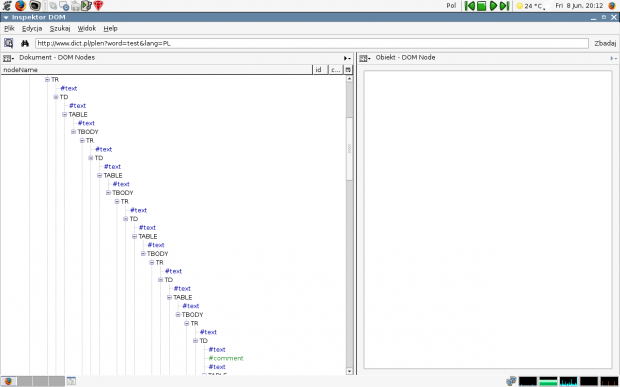
Task: Open the window menu arrow beside the Inspektor DOM title
Action: (x=6, y=17)
